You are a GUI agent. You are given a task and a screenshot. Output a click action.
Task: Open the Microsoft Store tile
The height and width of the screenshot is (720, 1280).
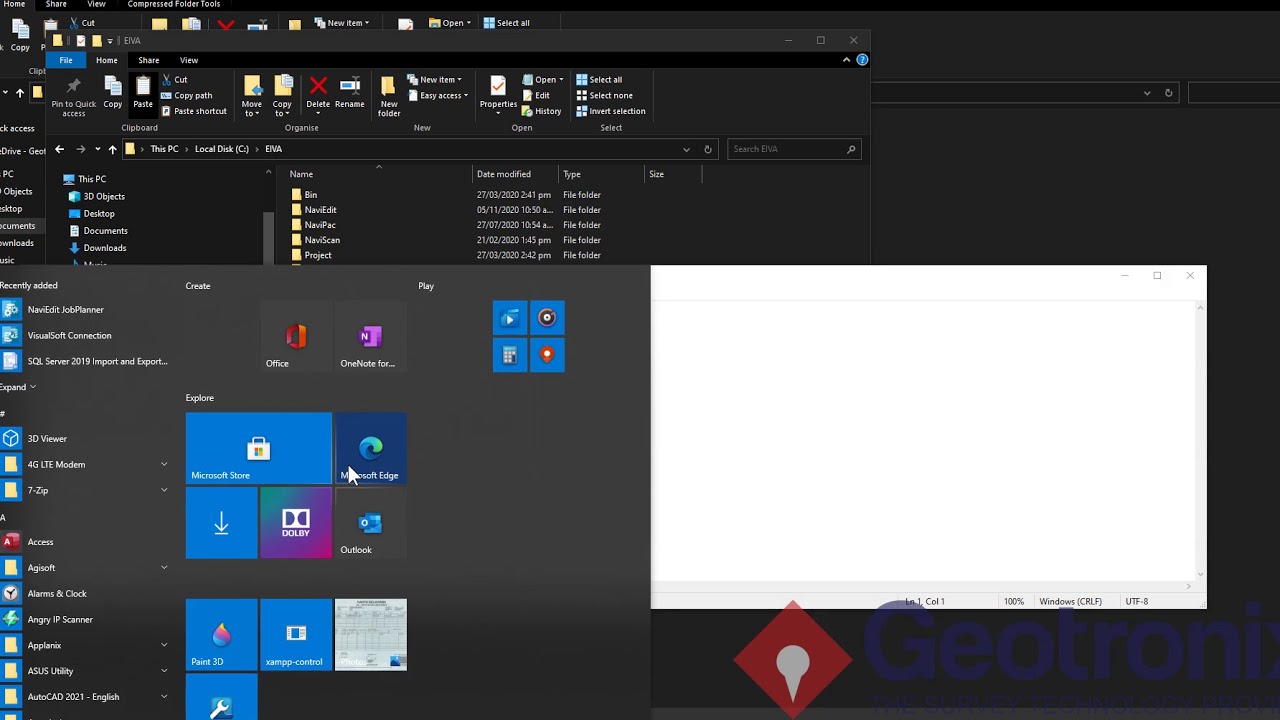pyautogui.click(x=258, y=448)
